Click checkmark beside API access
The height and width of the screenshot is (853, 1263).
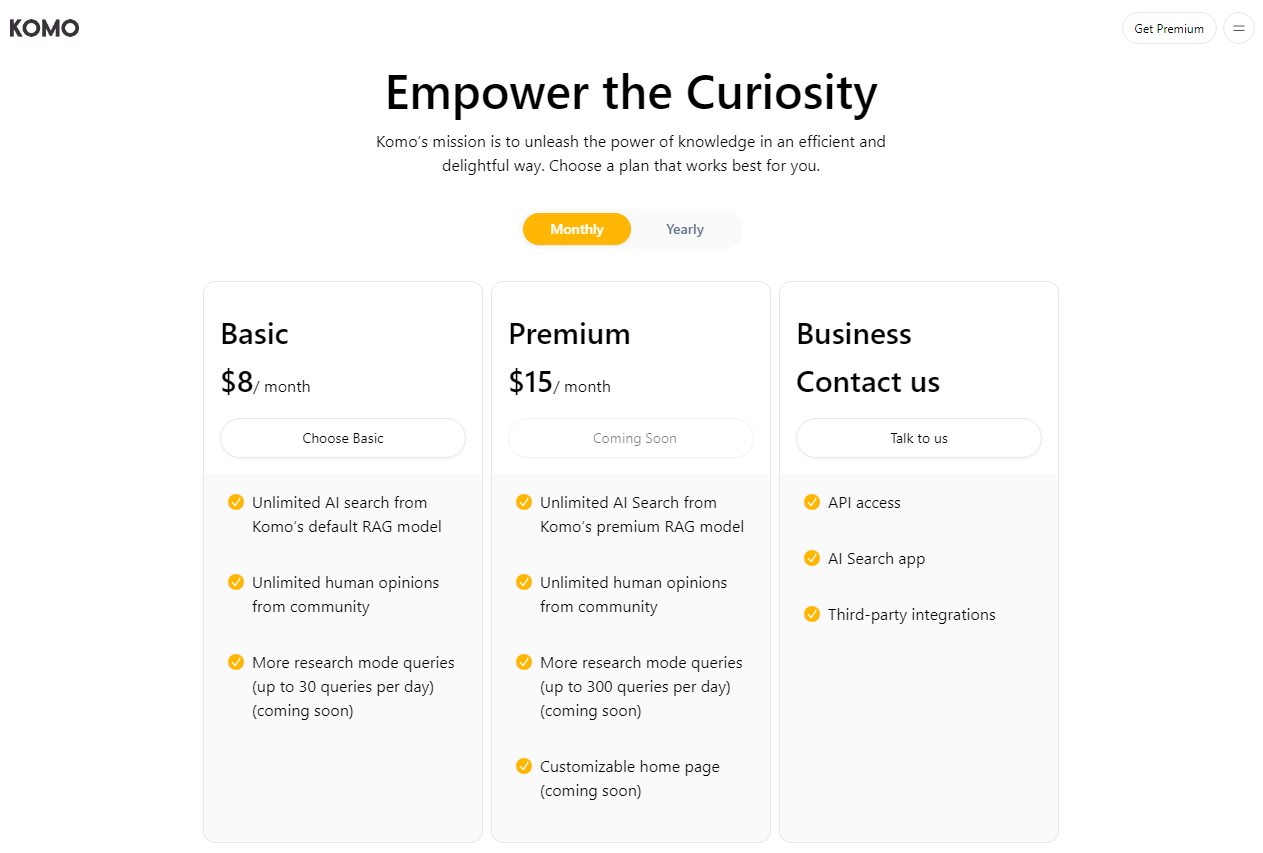[812, 502]
